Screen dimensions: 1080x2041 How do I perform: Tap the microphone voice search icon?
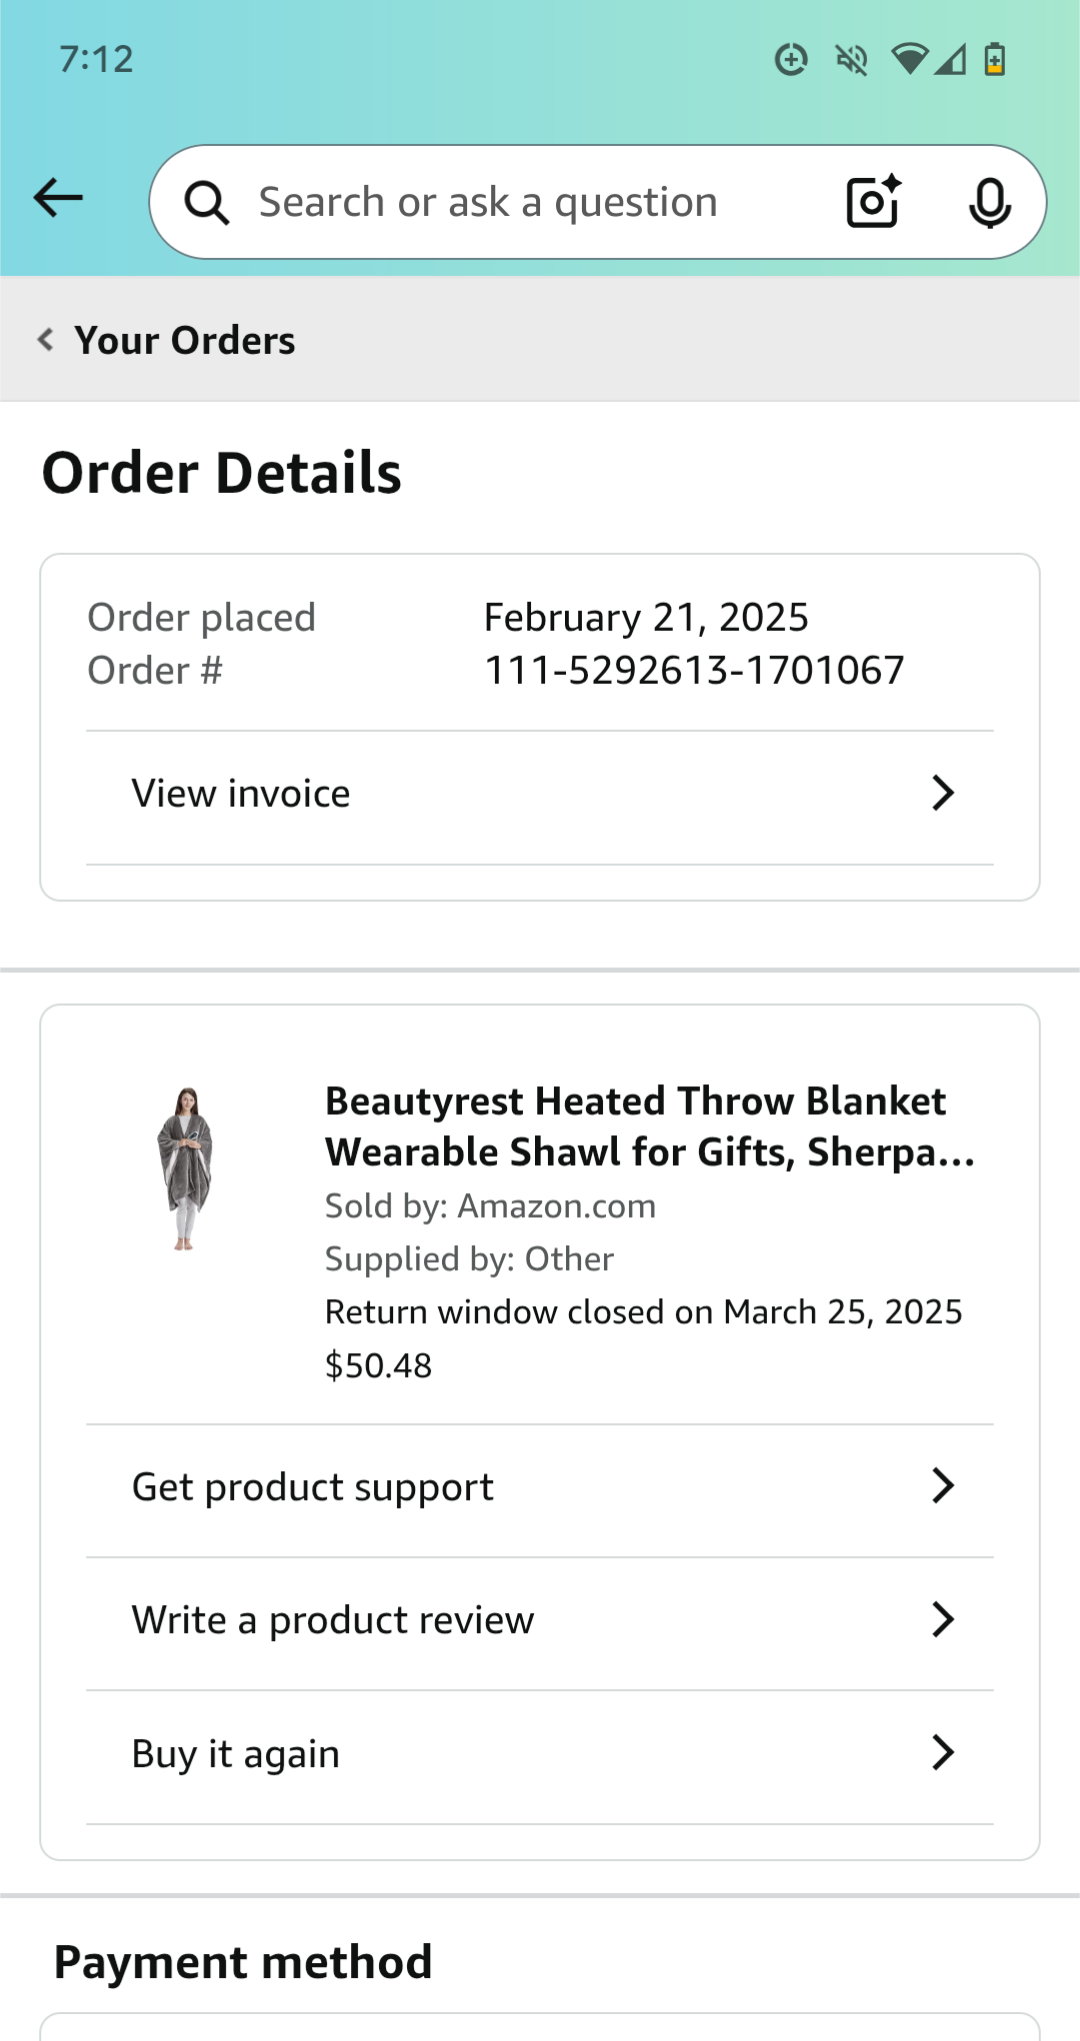(990, 203)
